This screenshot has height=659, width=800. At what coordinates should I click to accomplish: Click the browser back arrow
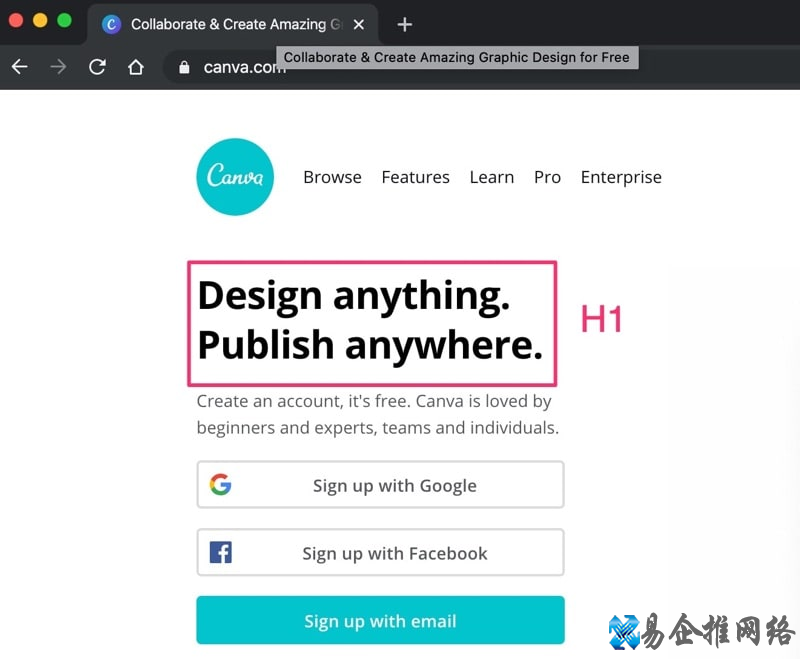pos(19,67)
